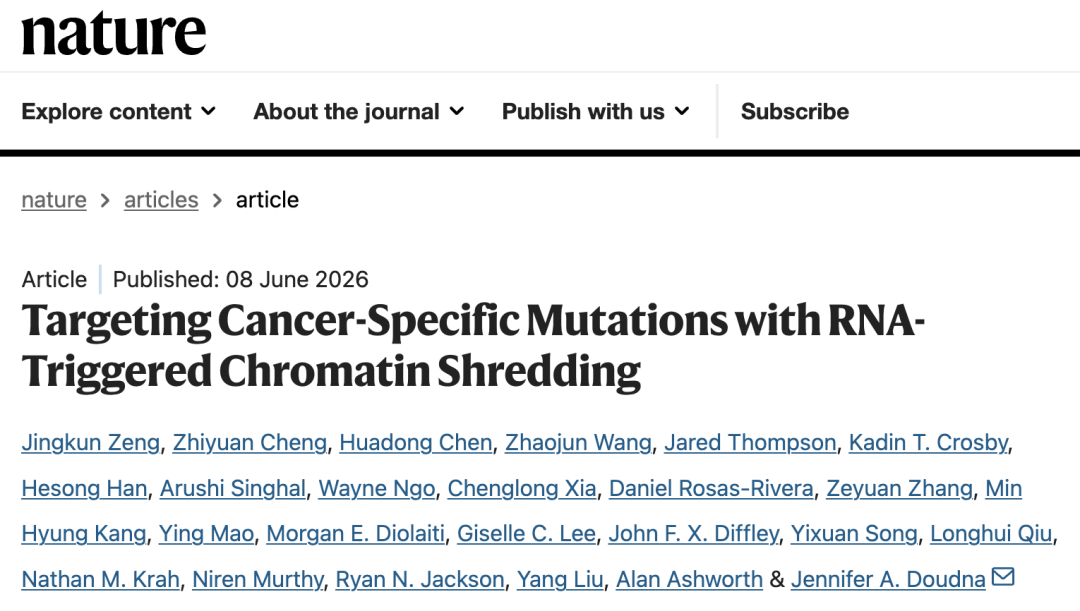This screenshot has width=1080, height=611.
Task: Select author Zhiyuan Cheng
Action: [249, 442]
